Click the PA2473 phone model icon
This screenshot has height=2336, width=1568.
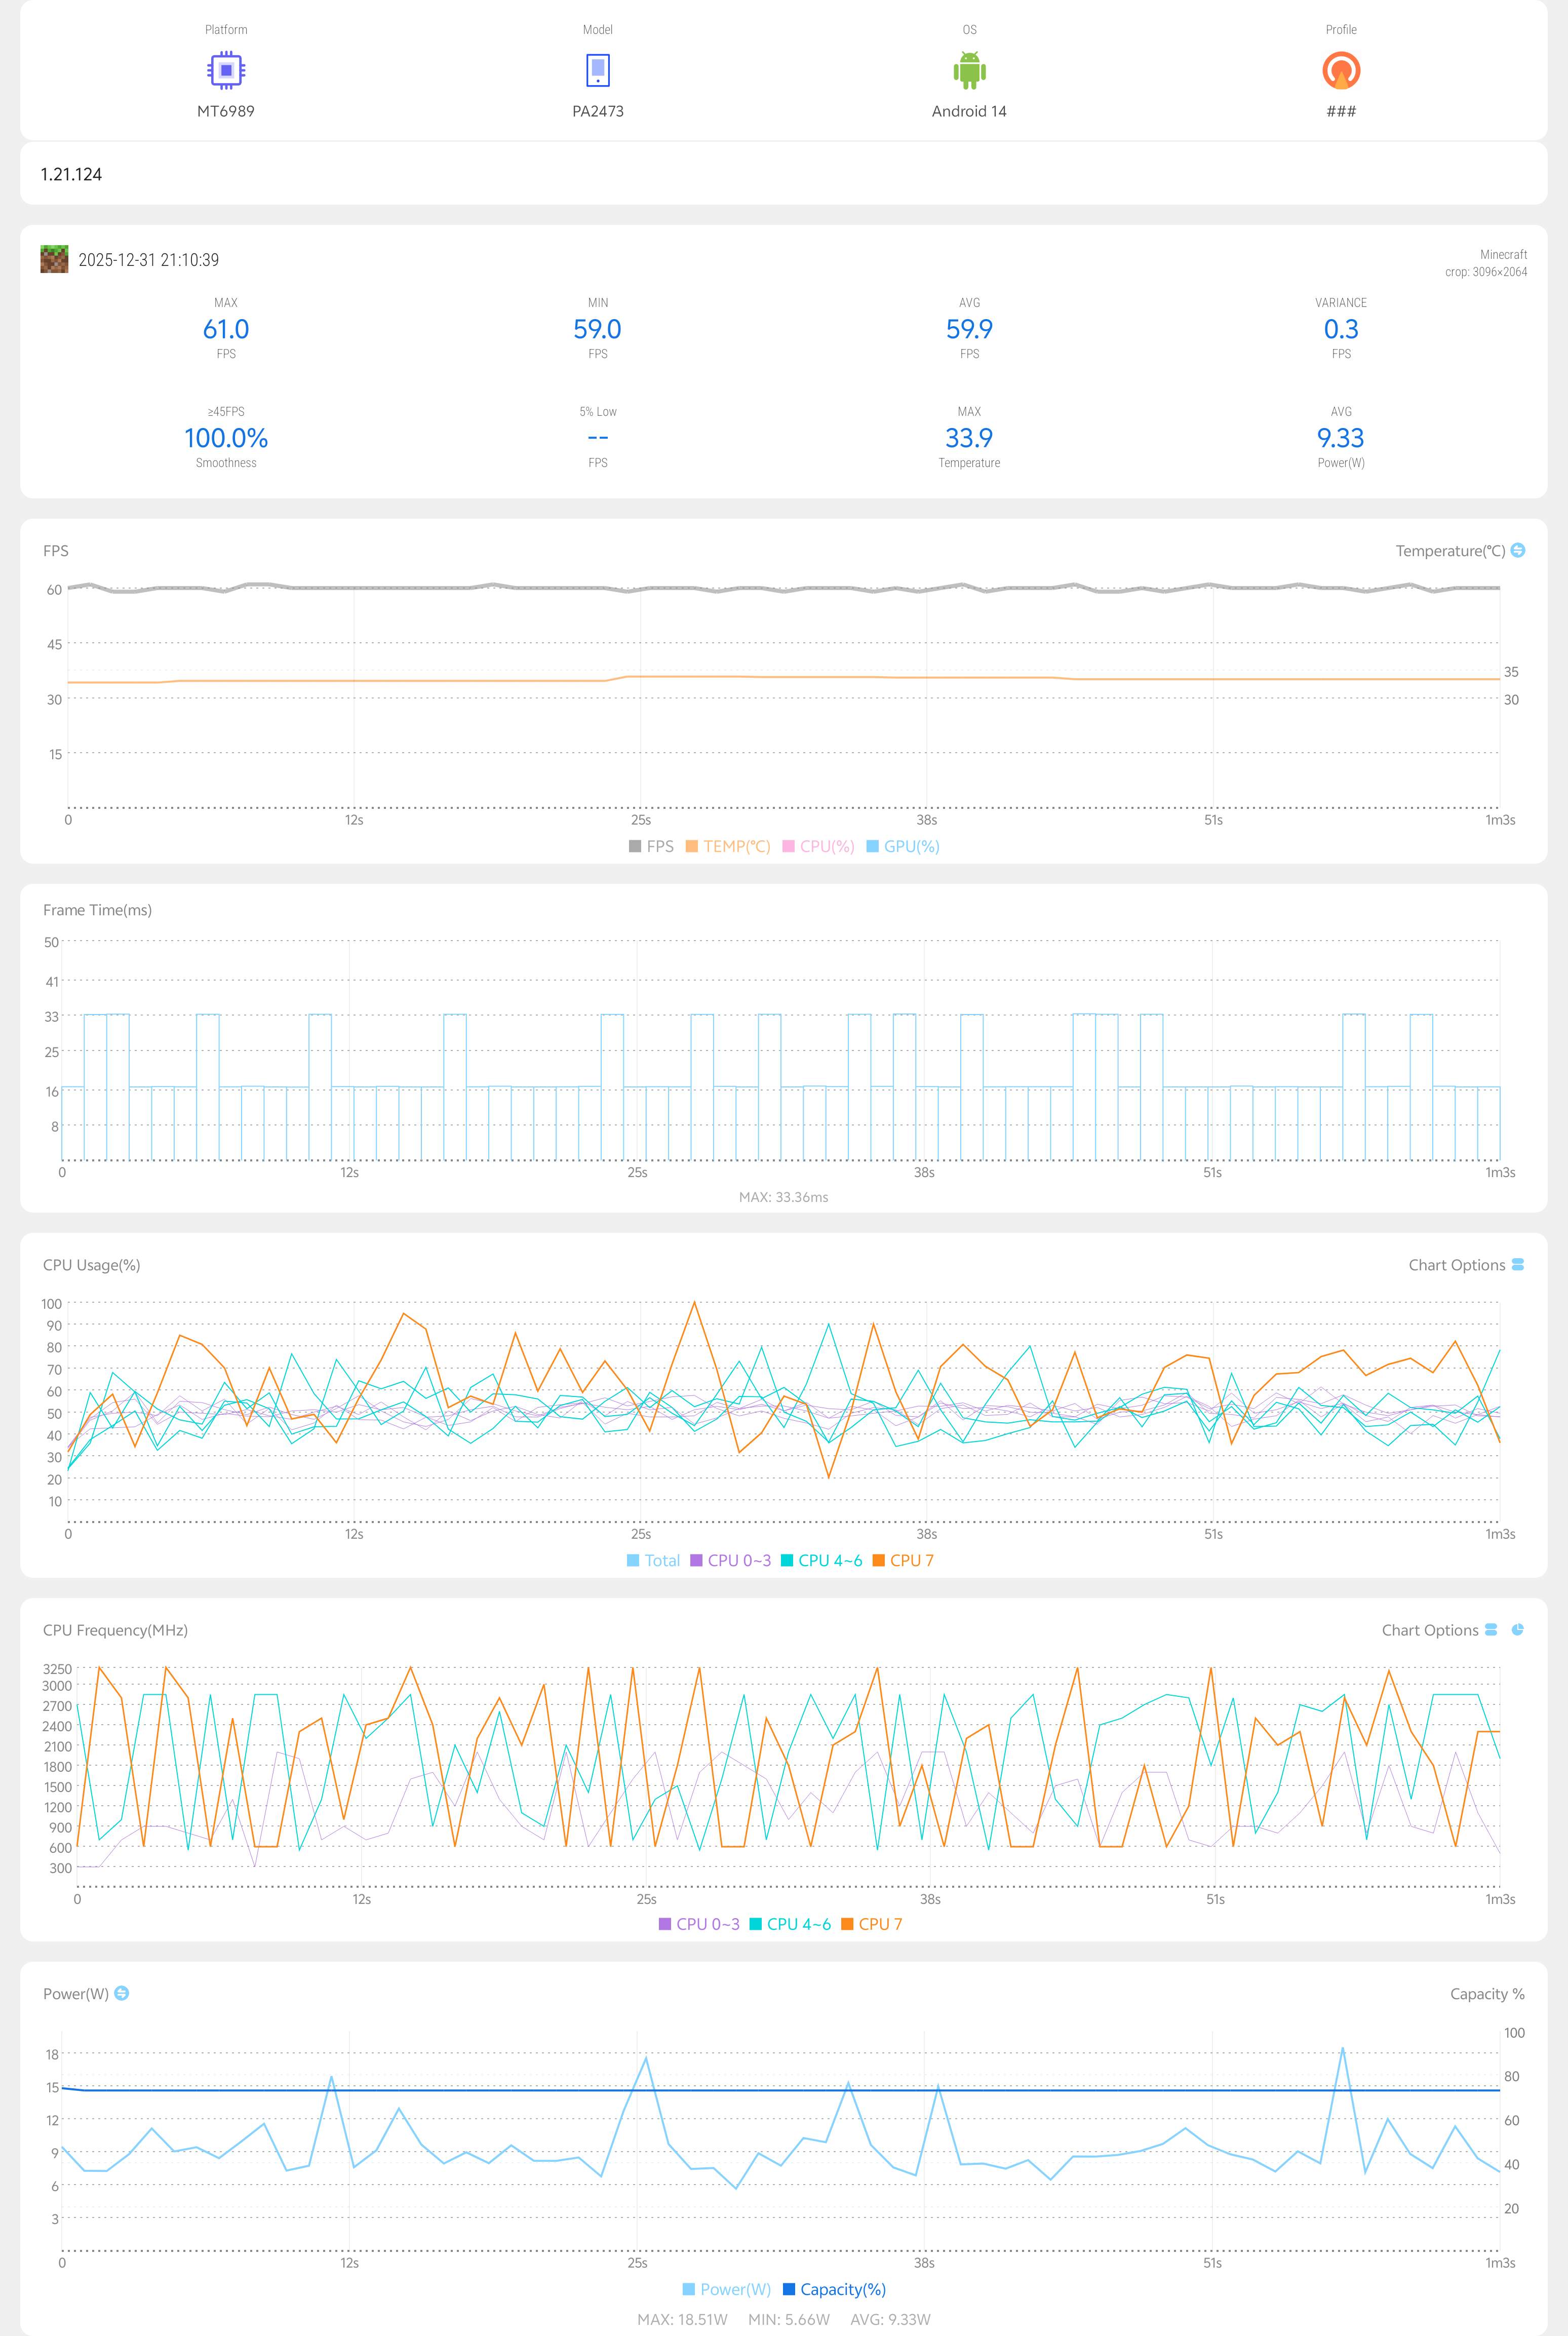pyautogui.click(x=598, y=70)
